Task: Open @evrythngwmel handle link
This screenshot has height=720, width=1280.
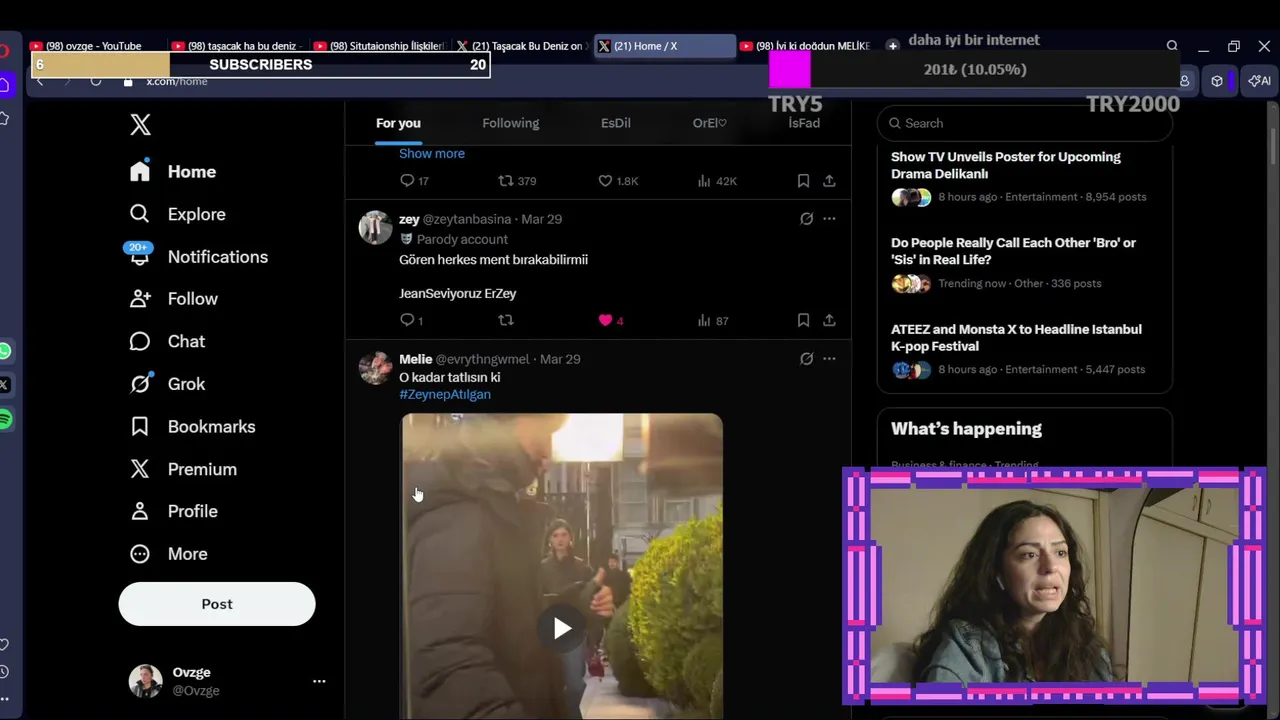Action: pos(483,359)
